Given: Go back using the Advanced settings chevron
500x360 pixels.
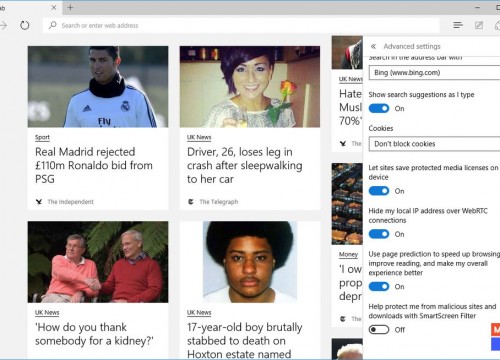Looking at the screenshot, I should 373,46.
